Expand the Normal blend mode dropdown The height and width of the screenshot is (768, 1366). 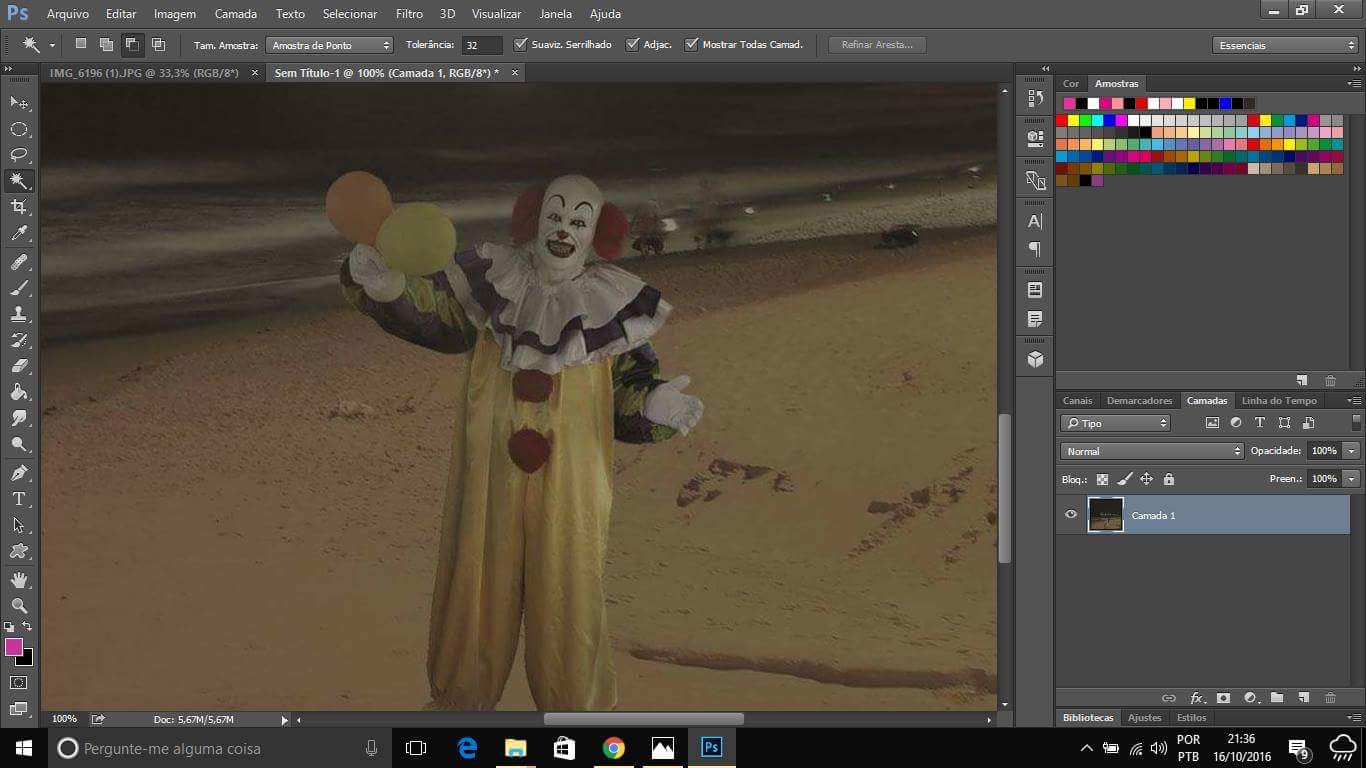point(1152,451)
